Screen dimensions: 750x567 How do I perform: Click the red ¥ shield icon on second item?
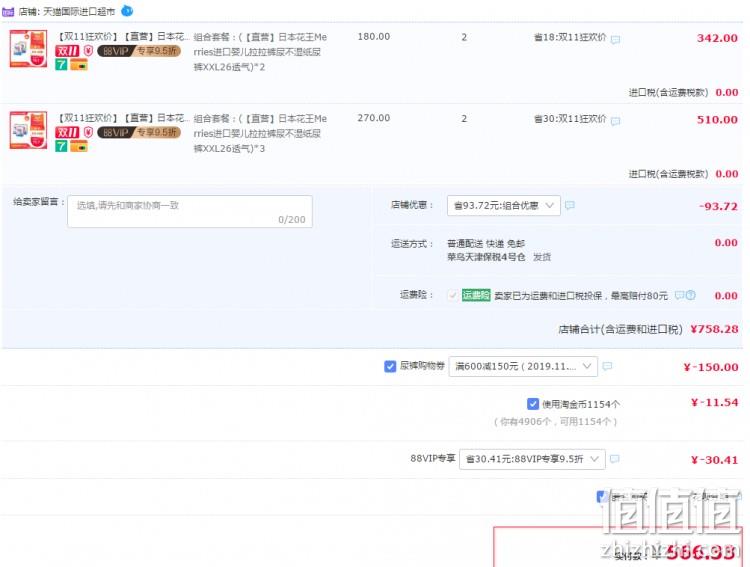click(88, 132)
